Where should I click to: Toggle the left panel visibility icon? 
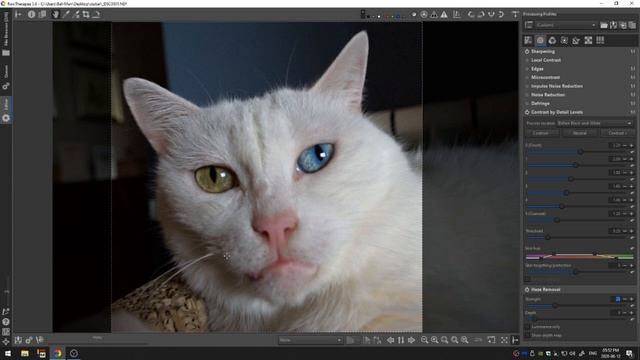click(18, 14)
